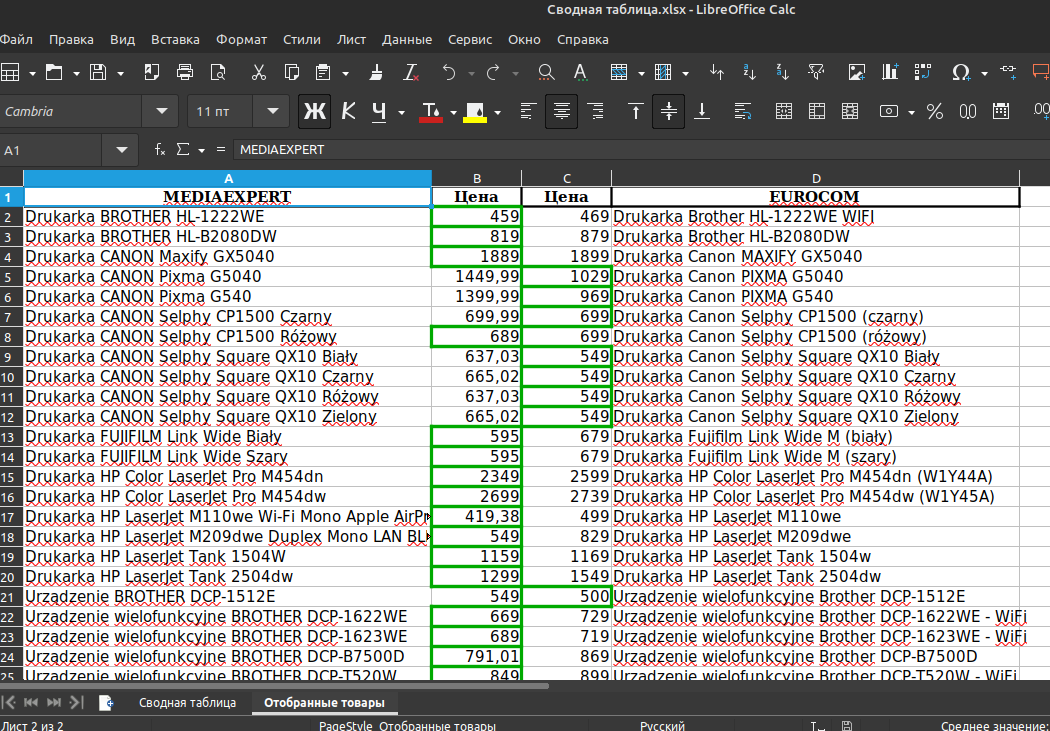Open the Cambria font name dropdown

tap(161, 111)
